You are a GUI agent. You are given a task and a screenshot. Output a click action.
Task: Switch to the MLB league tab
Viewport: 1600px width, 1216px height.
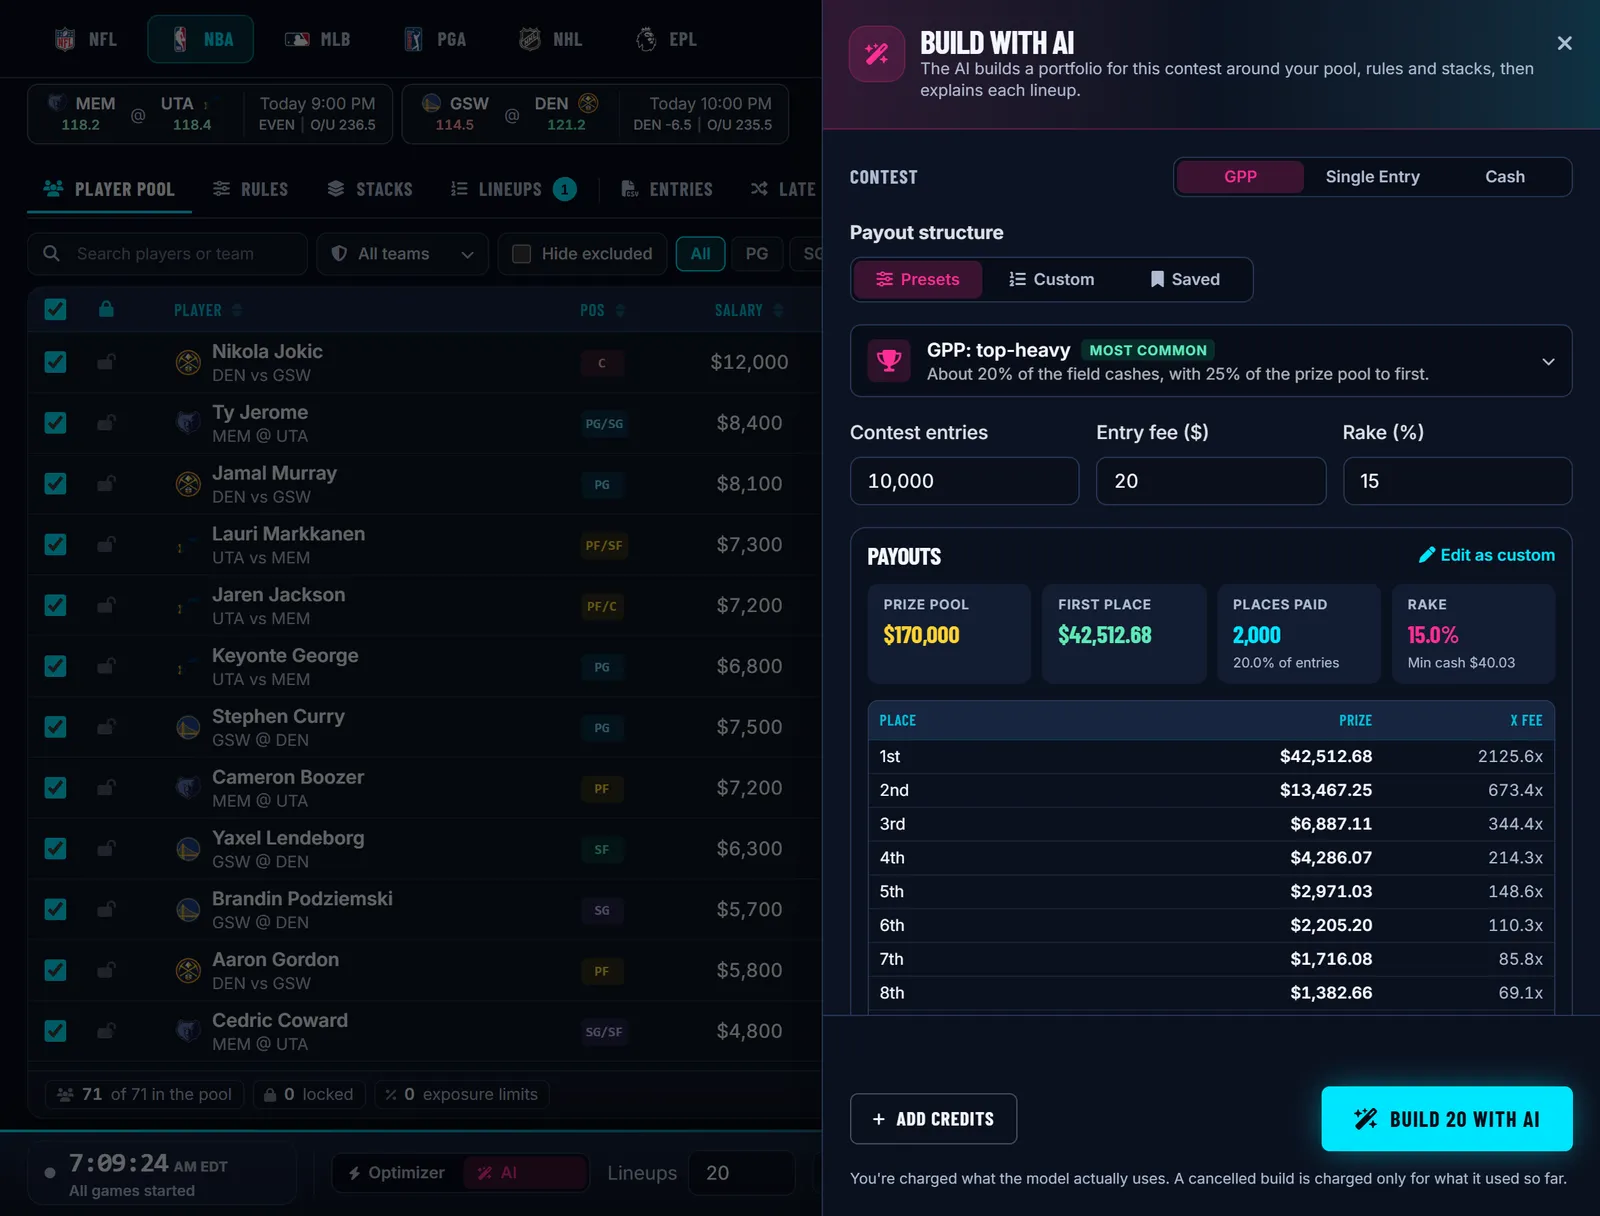tap(317, 39)
